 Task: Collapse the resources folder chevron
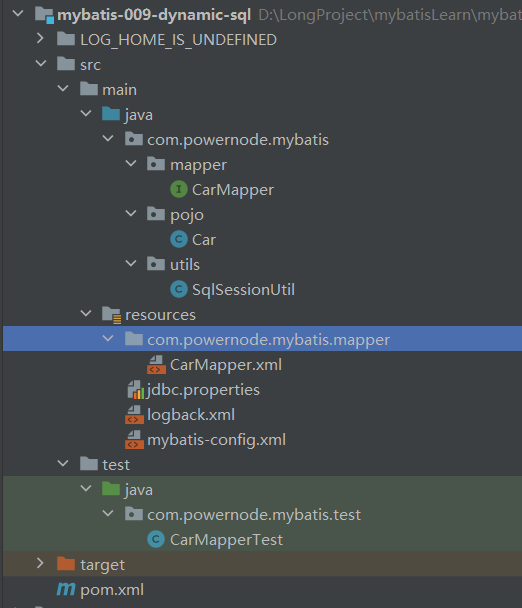pos(86,313)
